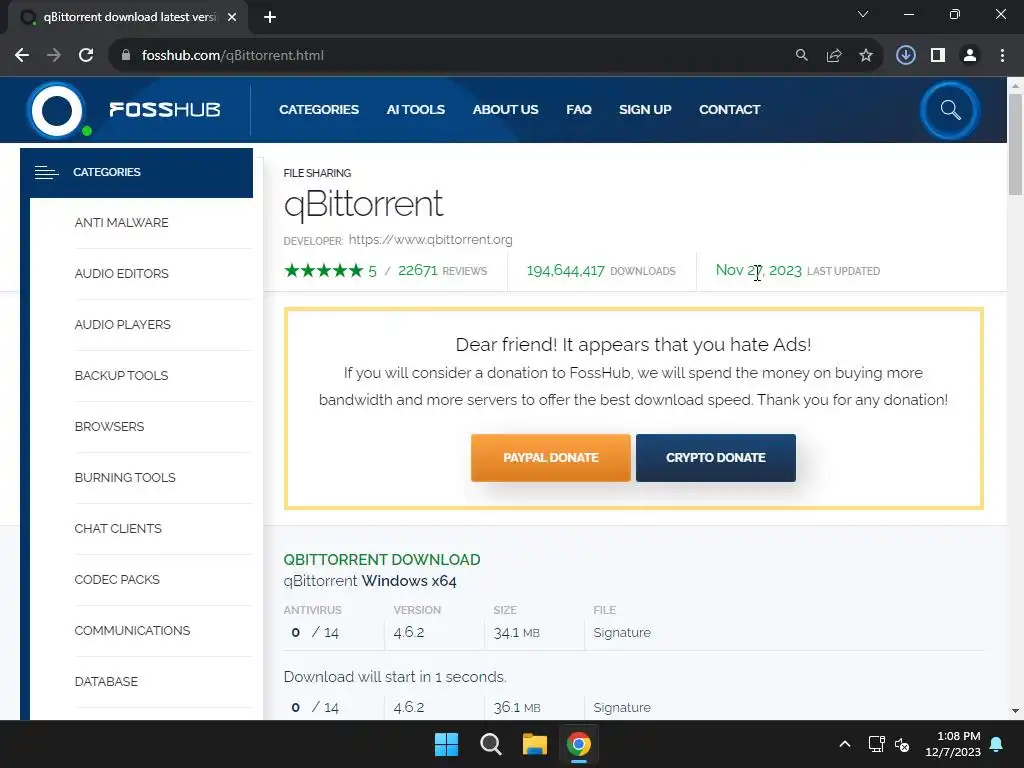Open a new browser tab
Viewport: 1024px width, 768px height.
[x=270, y=17]
